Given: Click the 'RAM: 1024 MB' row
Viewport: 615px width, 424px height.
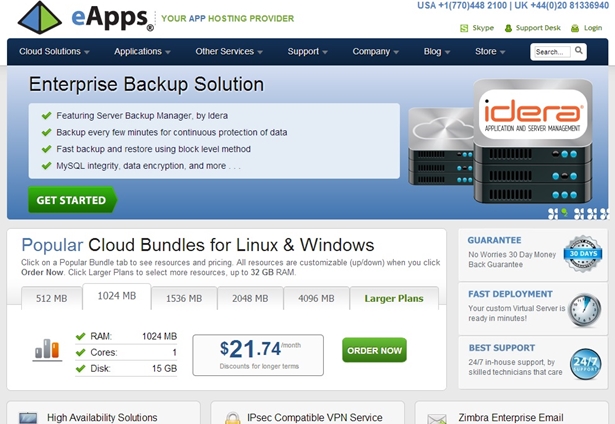Looking at the screenshot, I should pos(126,336).
